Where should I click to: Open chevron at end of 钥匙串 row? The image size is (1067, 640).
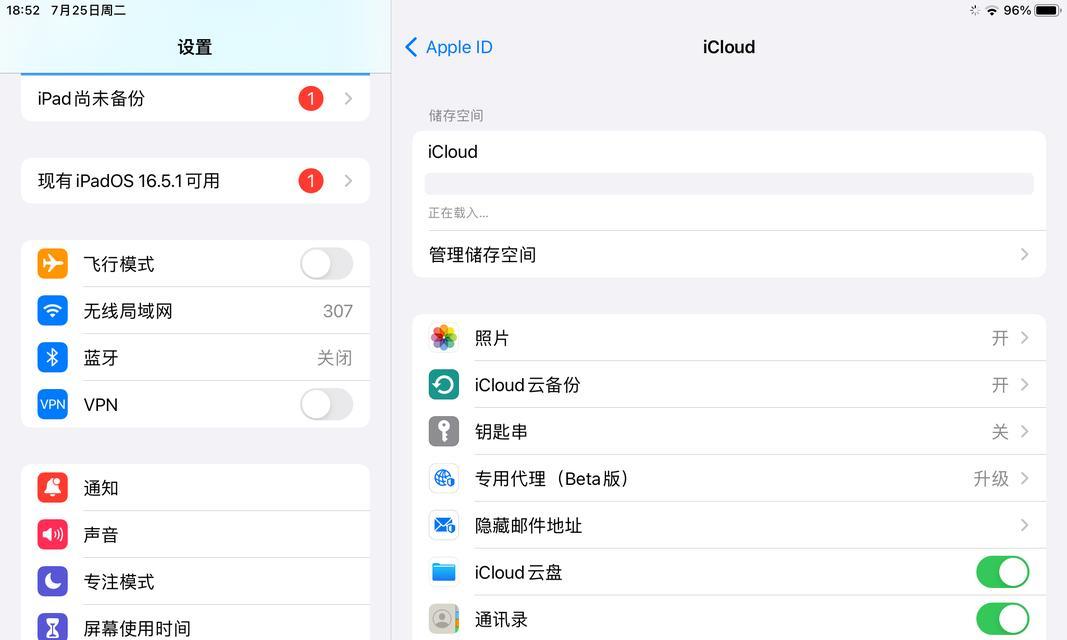tap(1024, 432)
